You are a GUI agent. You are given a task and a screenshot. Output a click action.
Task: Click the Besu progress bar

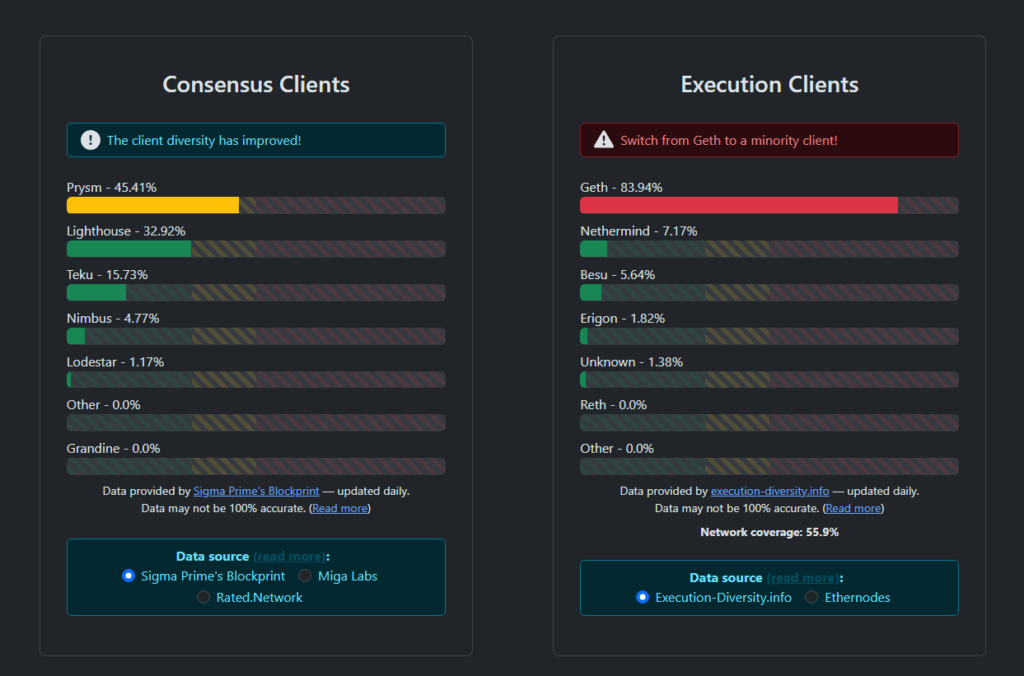click(769, 293)
